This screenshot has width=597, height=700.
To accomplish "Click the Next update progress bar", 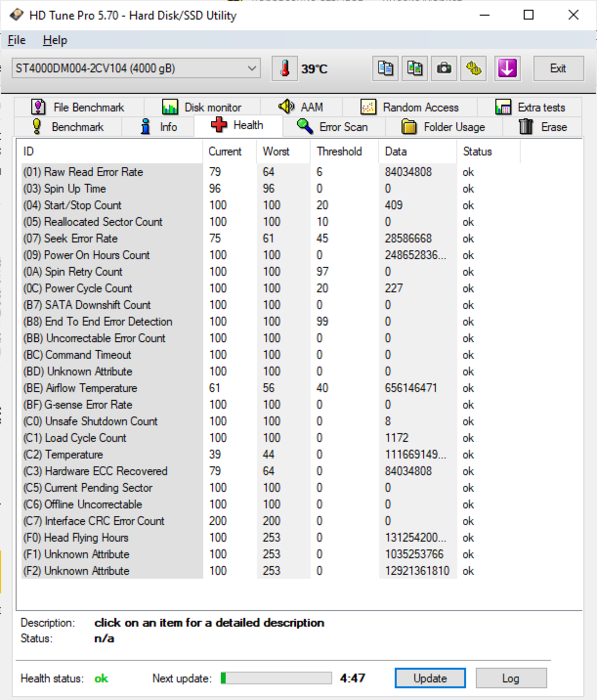I will [x=276, y=678].
